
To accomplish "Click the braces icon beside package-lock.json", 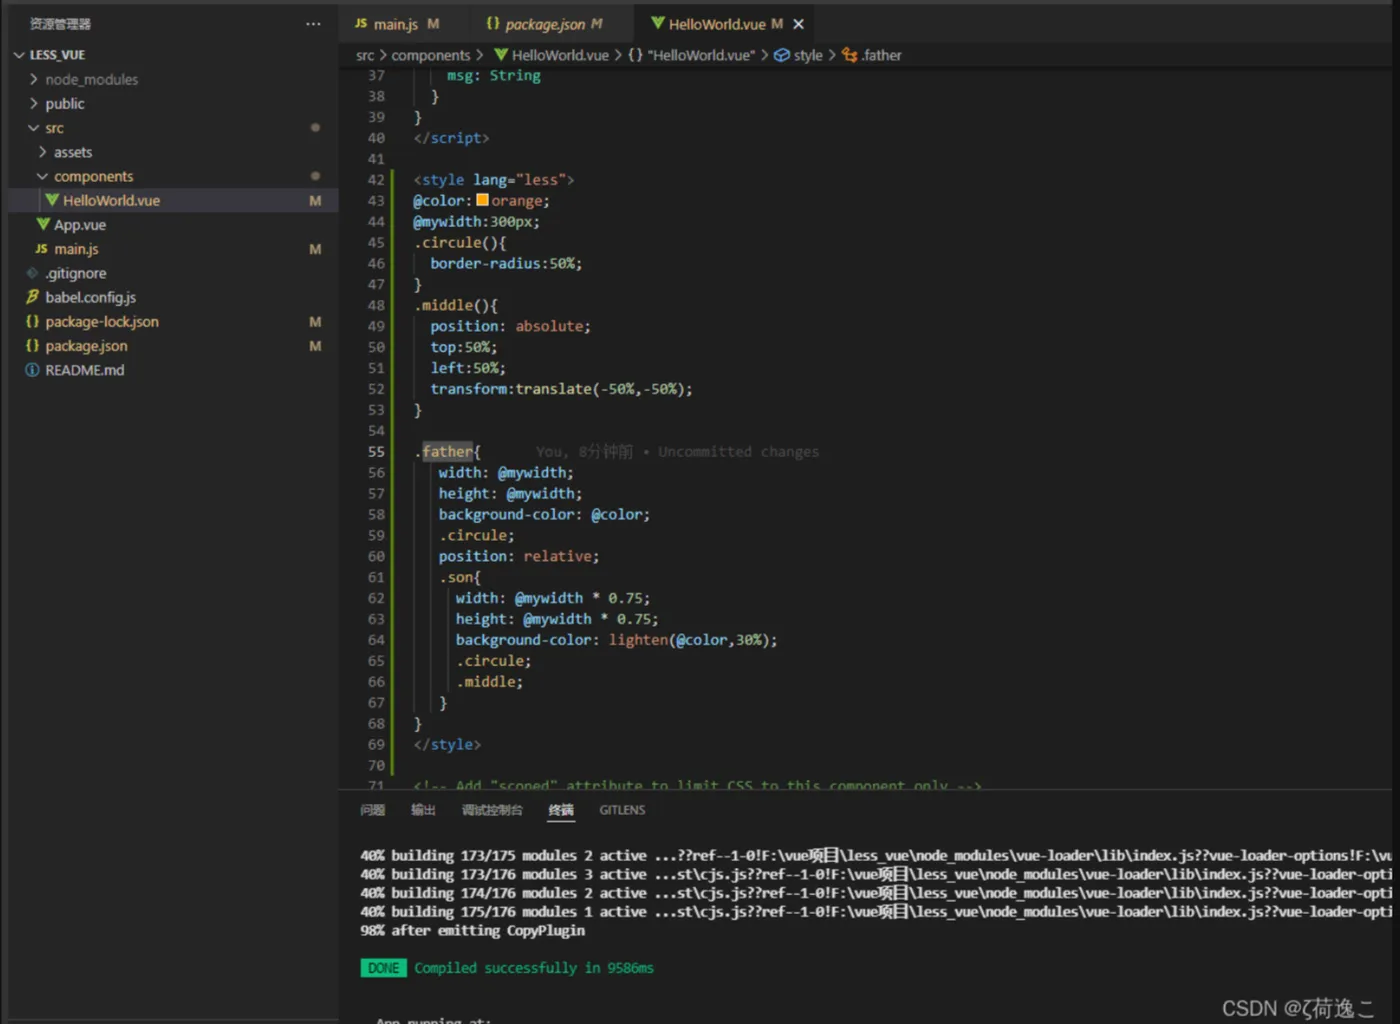I will [x=32, y=322].
